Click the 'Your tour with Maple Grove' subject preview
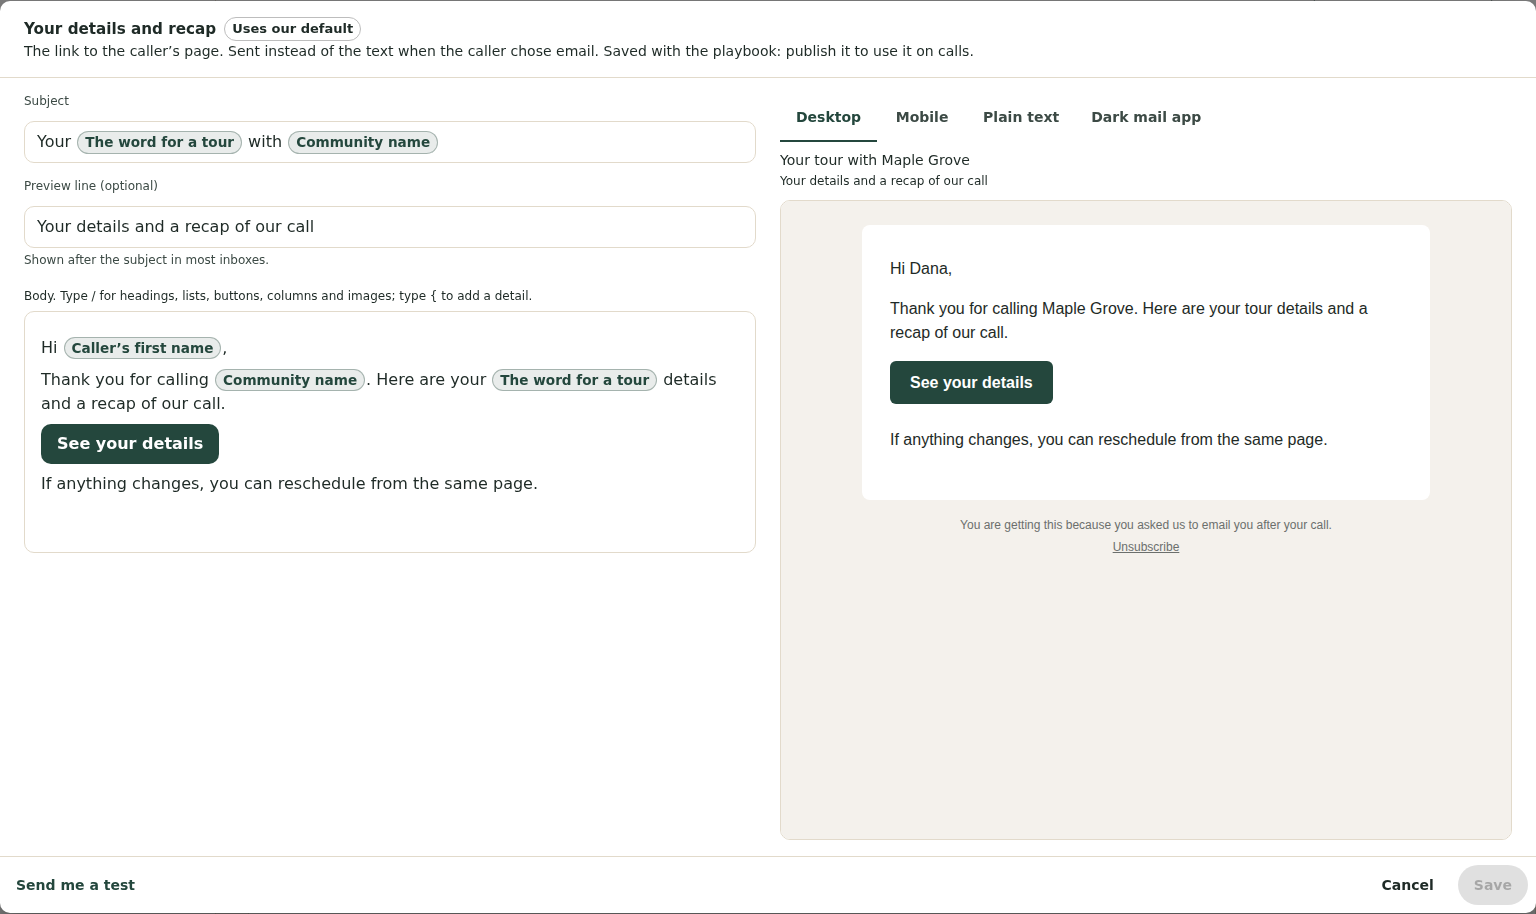This screenshot has height=914, width=1536. pyautogui.click(x=875, y=160)
